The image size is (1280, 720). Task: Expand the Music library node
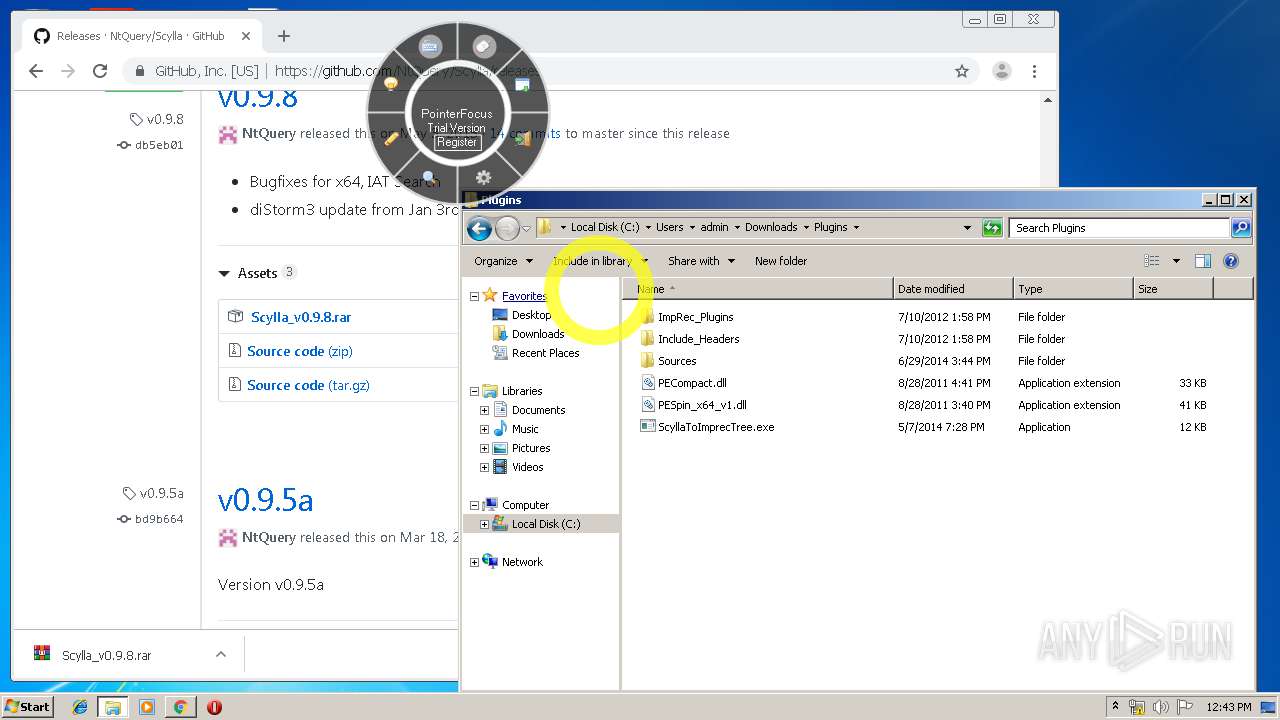(485, 429)
